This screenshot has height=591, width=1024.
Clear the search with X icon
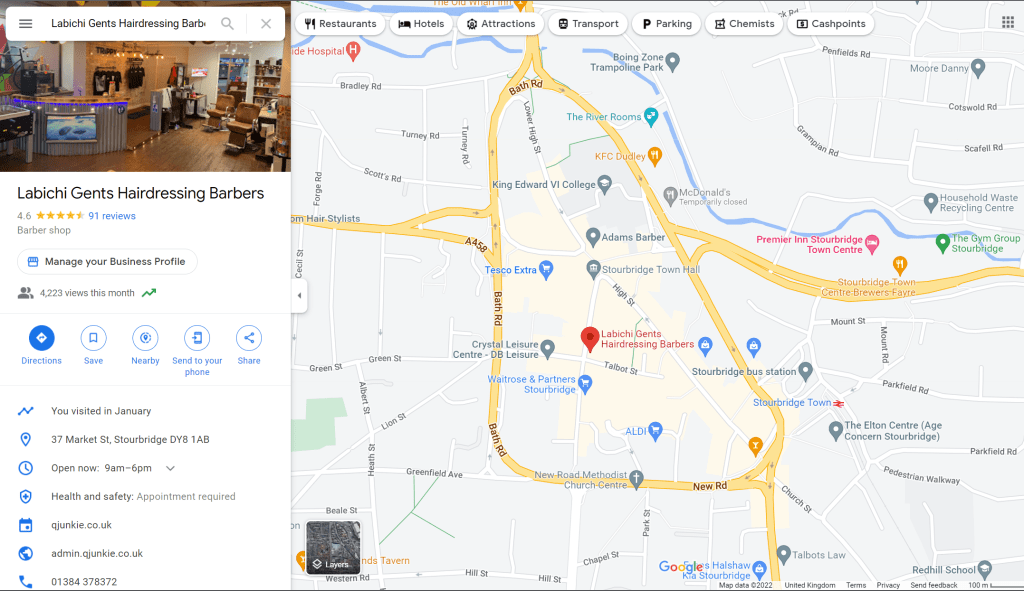coord(266,24)
